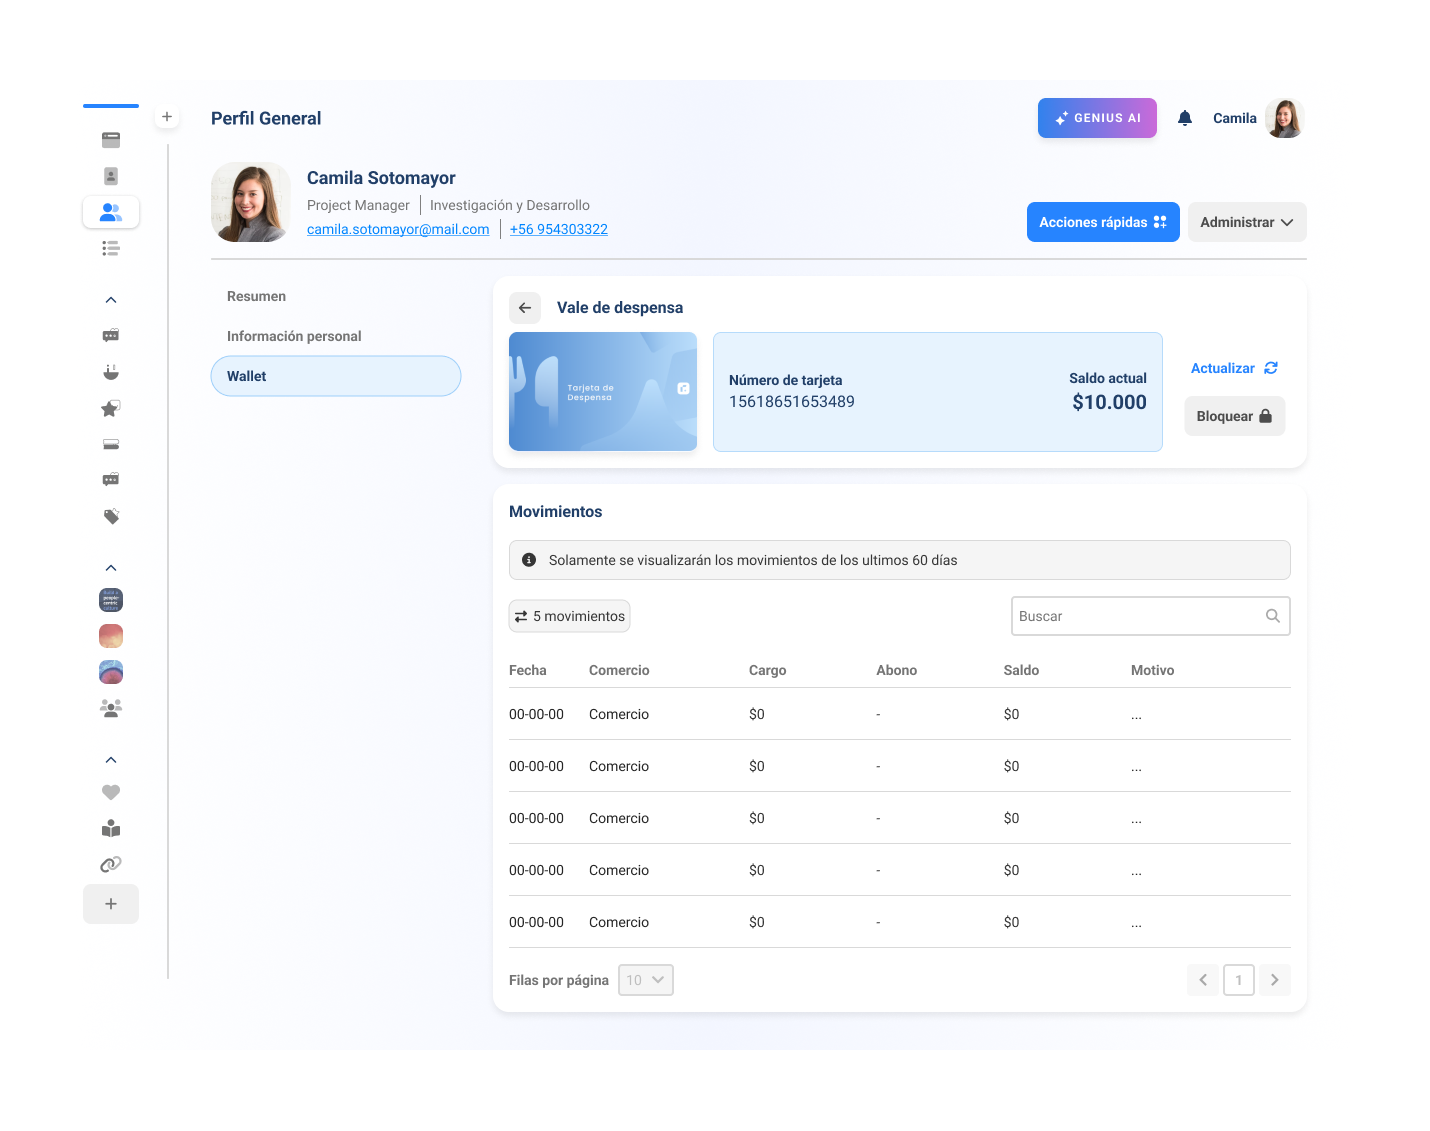This screenshot has width=1430, height=1131.
Task: Click Actualizar to refresh the balance
Action: click(1234, 368)
